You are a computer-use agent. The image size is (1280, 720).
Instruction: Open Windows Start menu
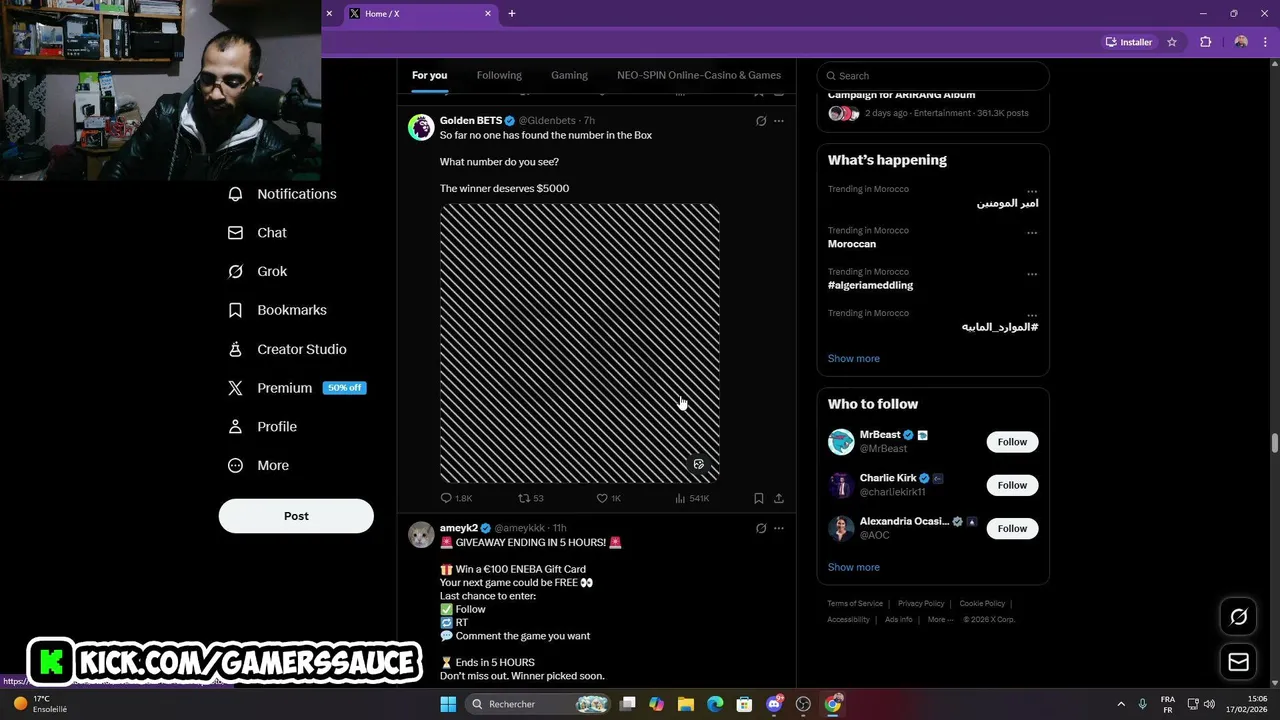coord(448,704)
